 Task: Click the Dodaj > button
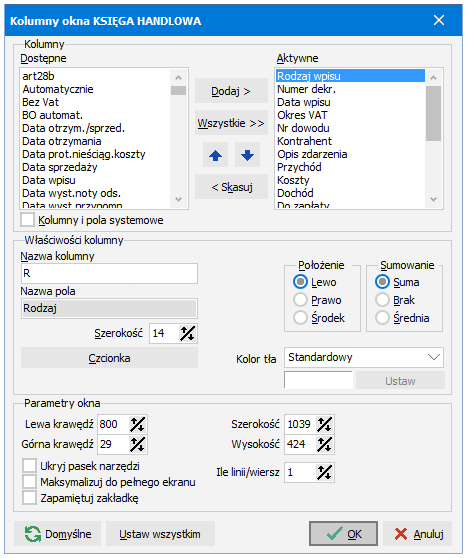tap(231, 91)
